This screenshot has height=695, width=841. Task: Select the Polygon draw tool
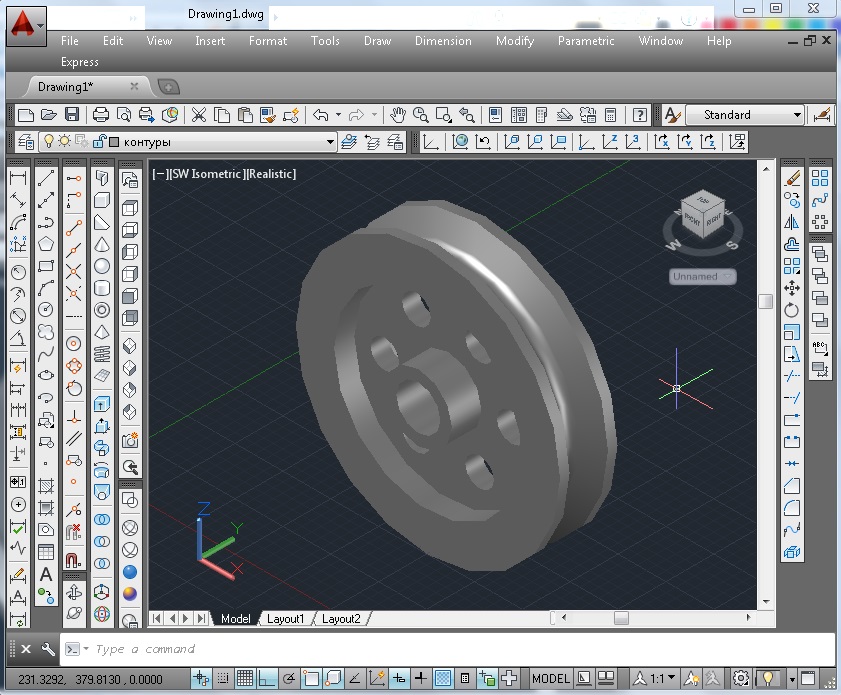[x=46, y=244]
